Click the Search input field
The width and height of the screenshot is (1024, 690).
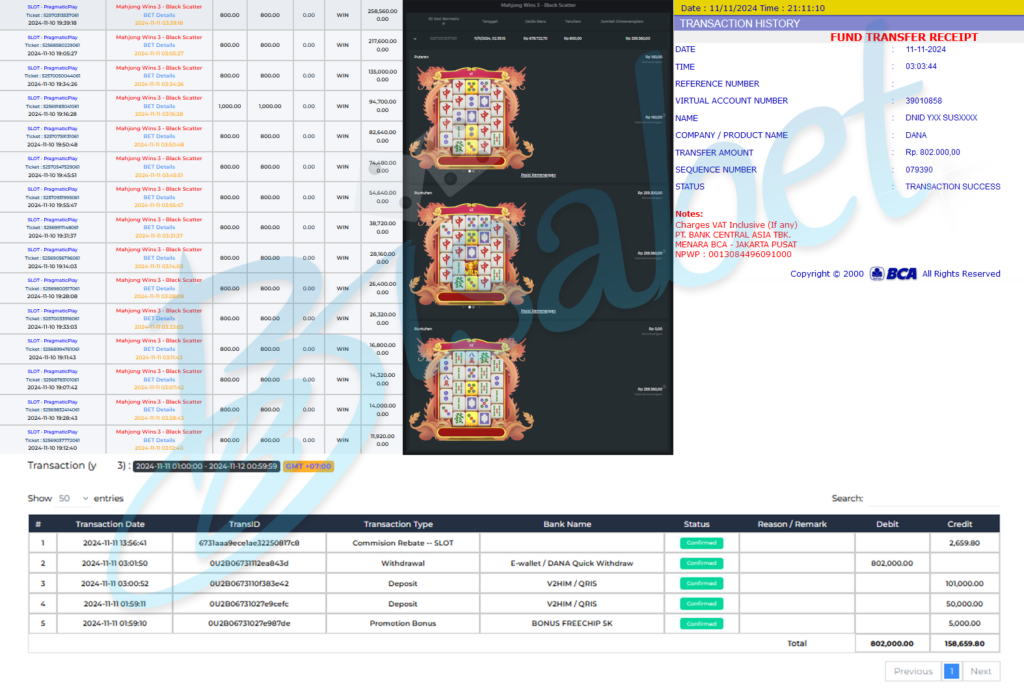tap(934, 498)
